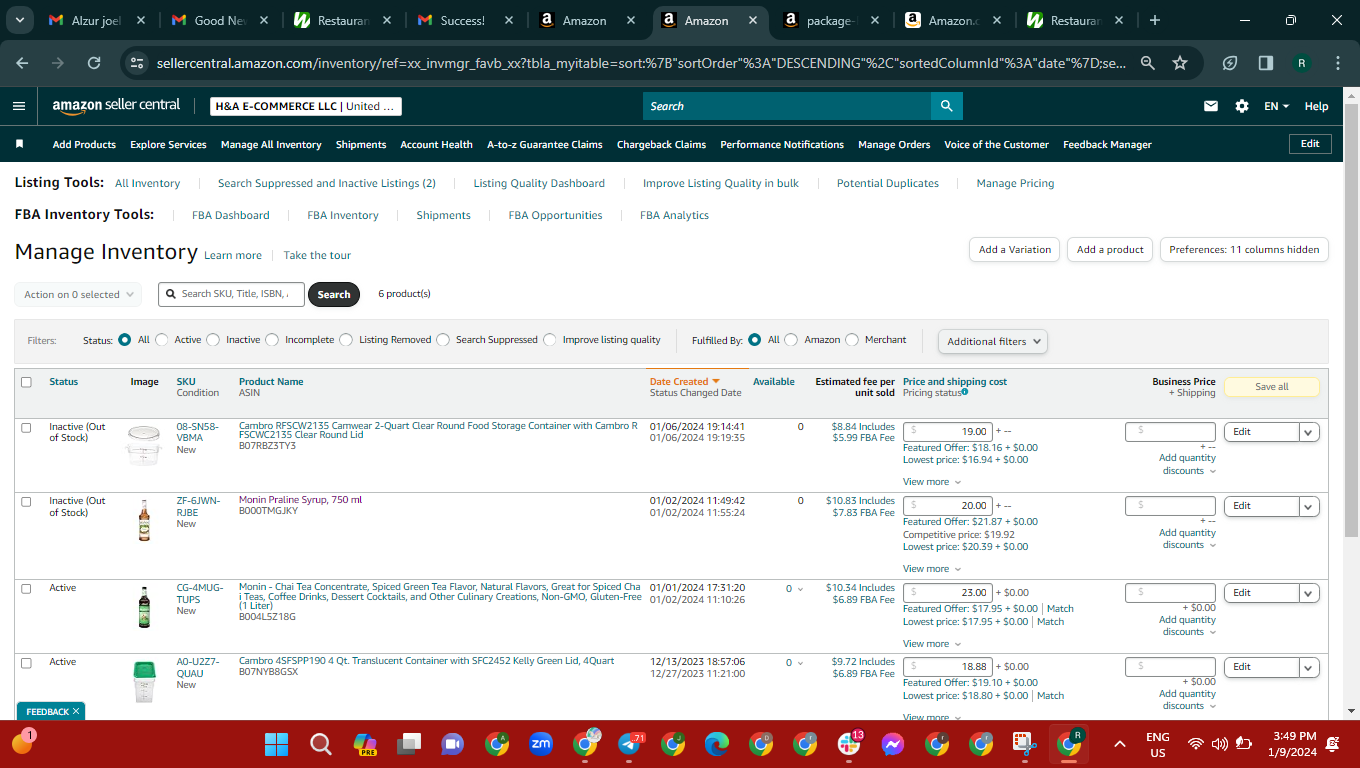Image resolution: width=1360 pixels, height=768 pixels.
Task: Select the Active status radio filter
Action: pyautogui.click(x=162, y=340)
